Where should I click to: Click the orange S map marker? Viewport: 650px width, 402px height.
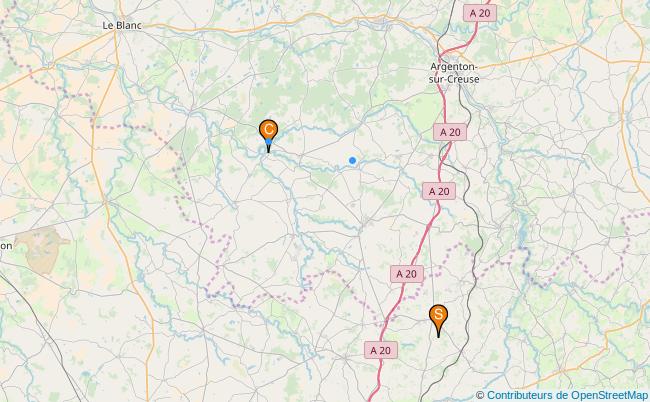[x=438, y=317]
